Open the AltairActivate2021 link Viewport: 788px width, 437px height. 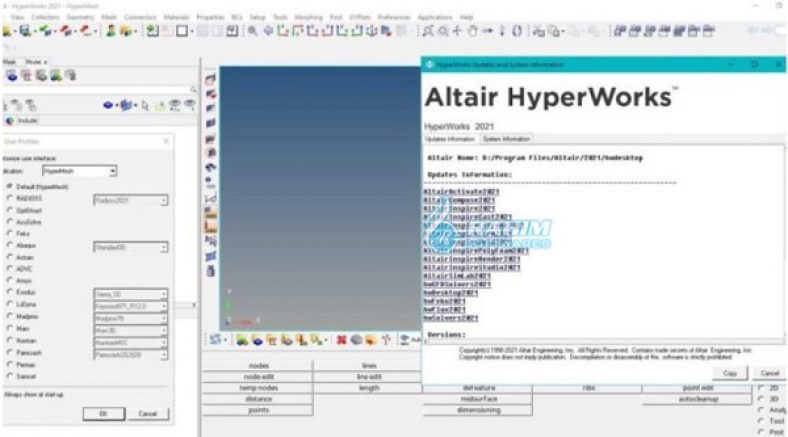pos(461,191)
